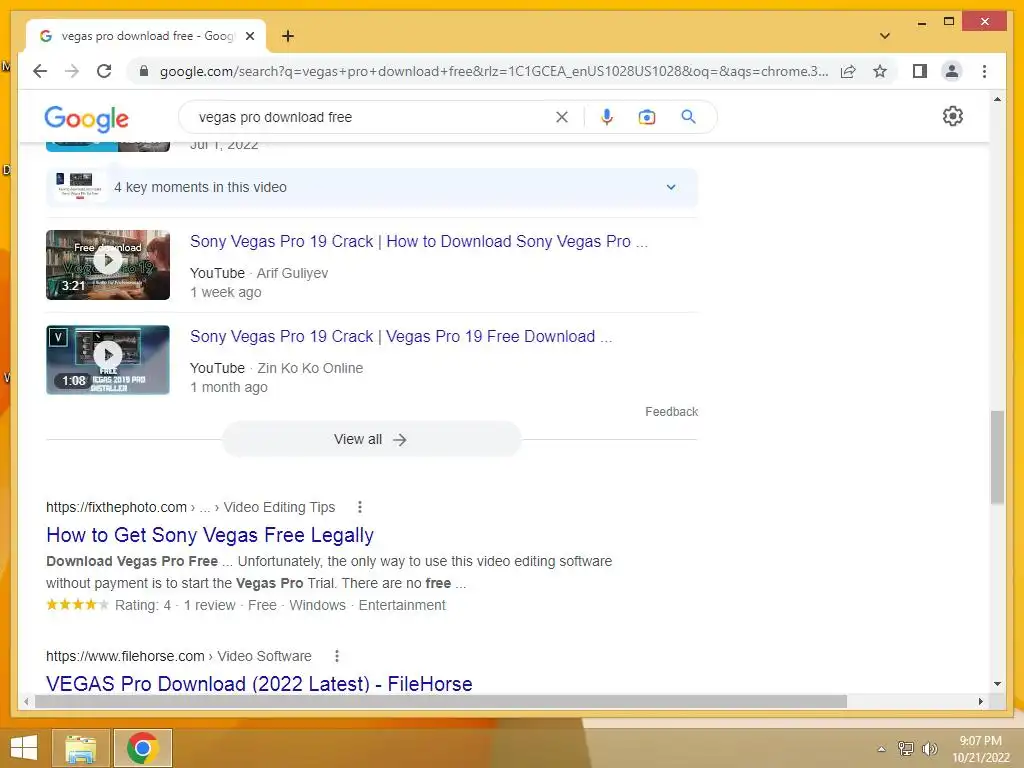Click View all videos button
1024x768 pixels.
coord(372,440)
